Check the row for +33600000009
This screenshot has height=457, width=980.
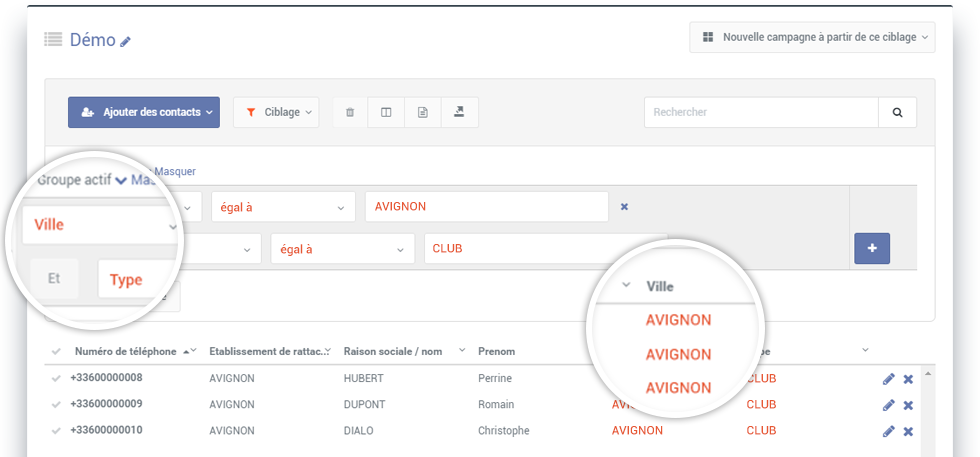pyautogui.click(x=56, y=404)
